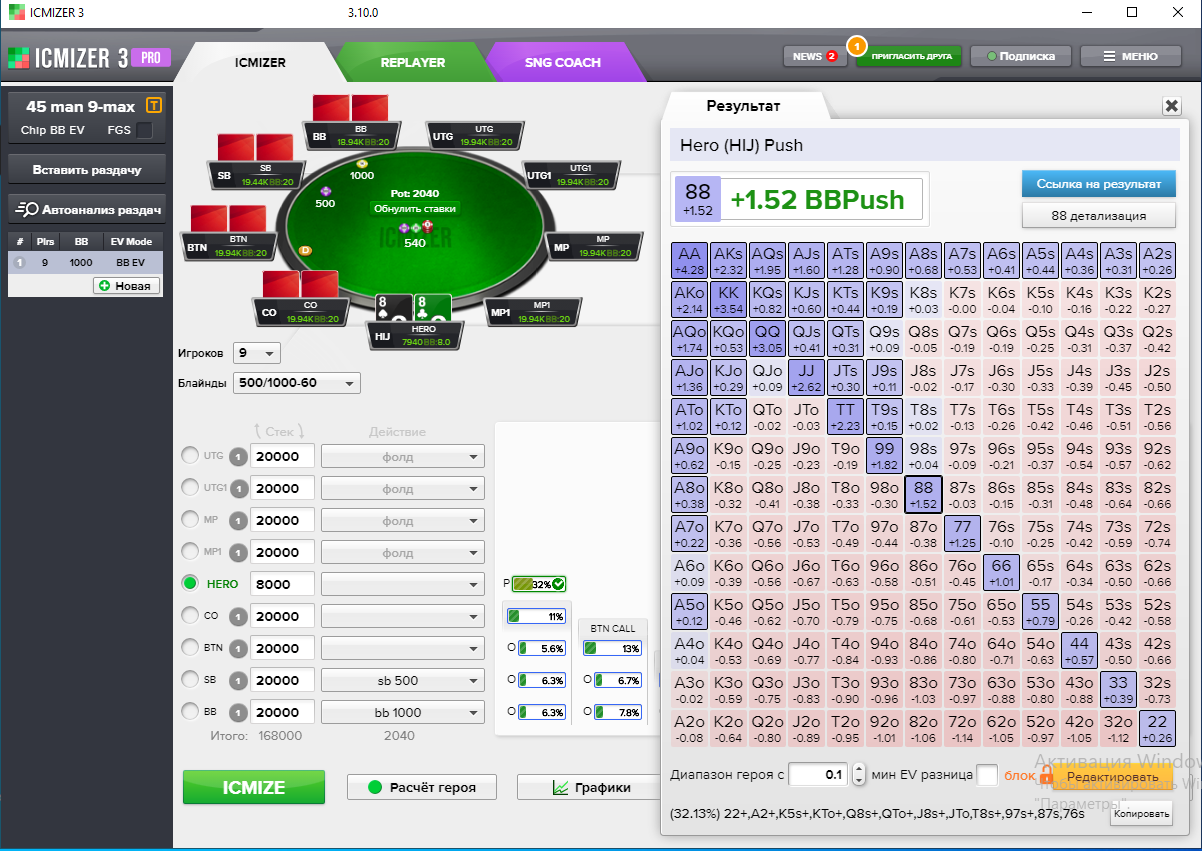Click the pot chips above 540
Screen dimensions: 1202x851
pos(415,227)
